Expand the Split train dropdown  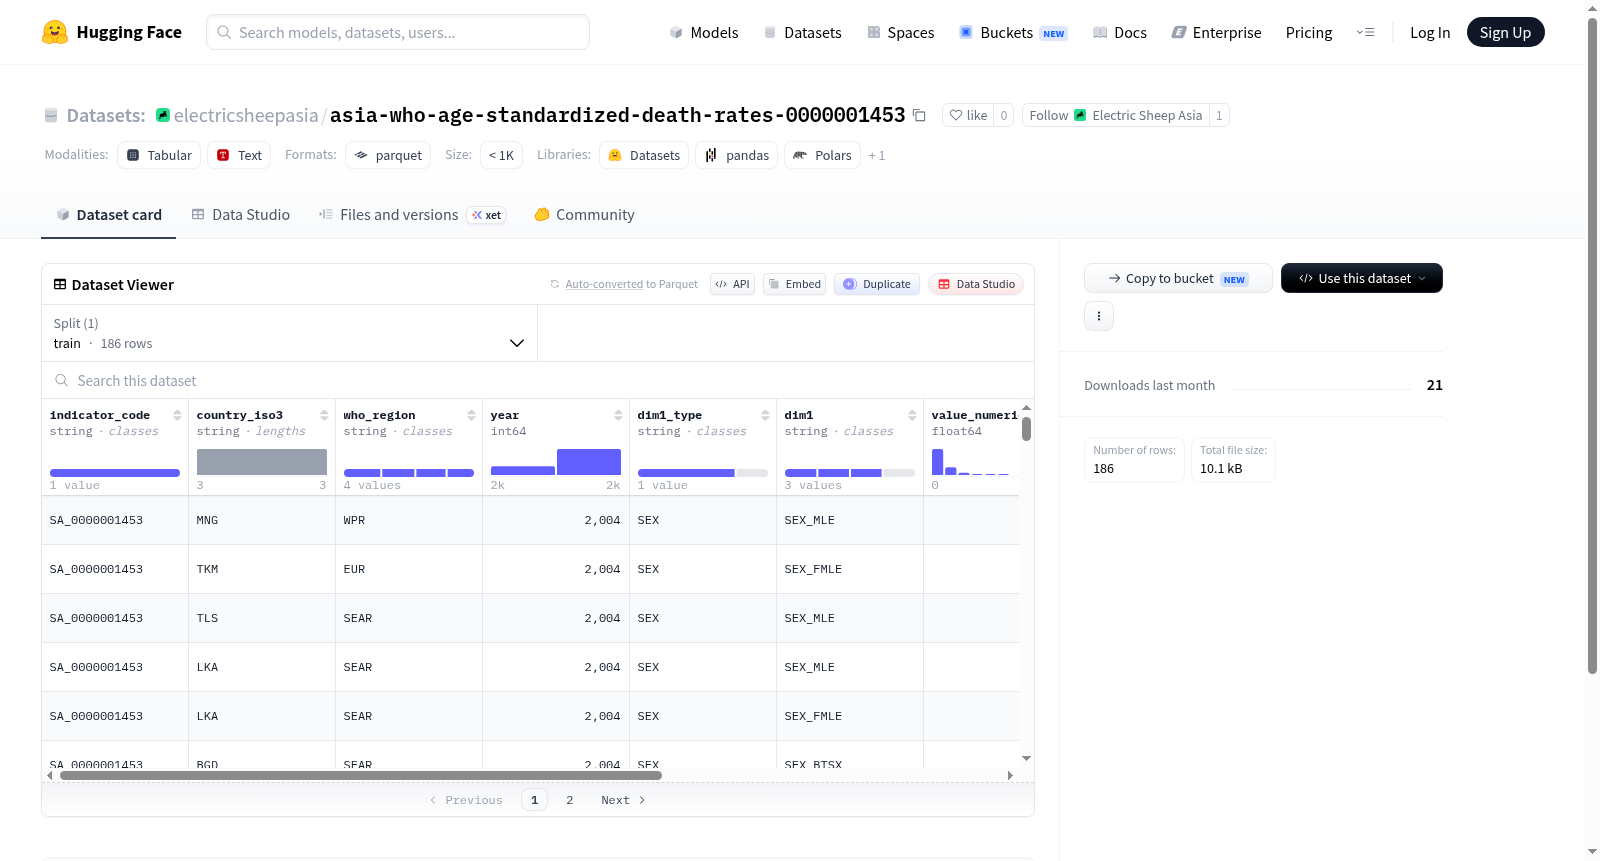[x=290, y=333]
